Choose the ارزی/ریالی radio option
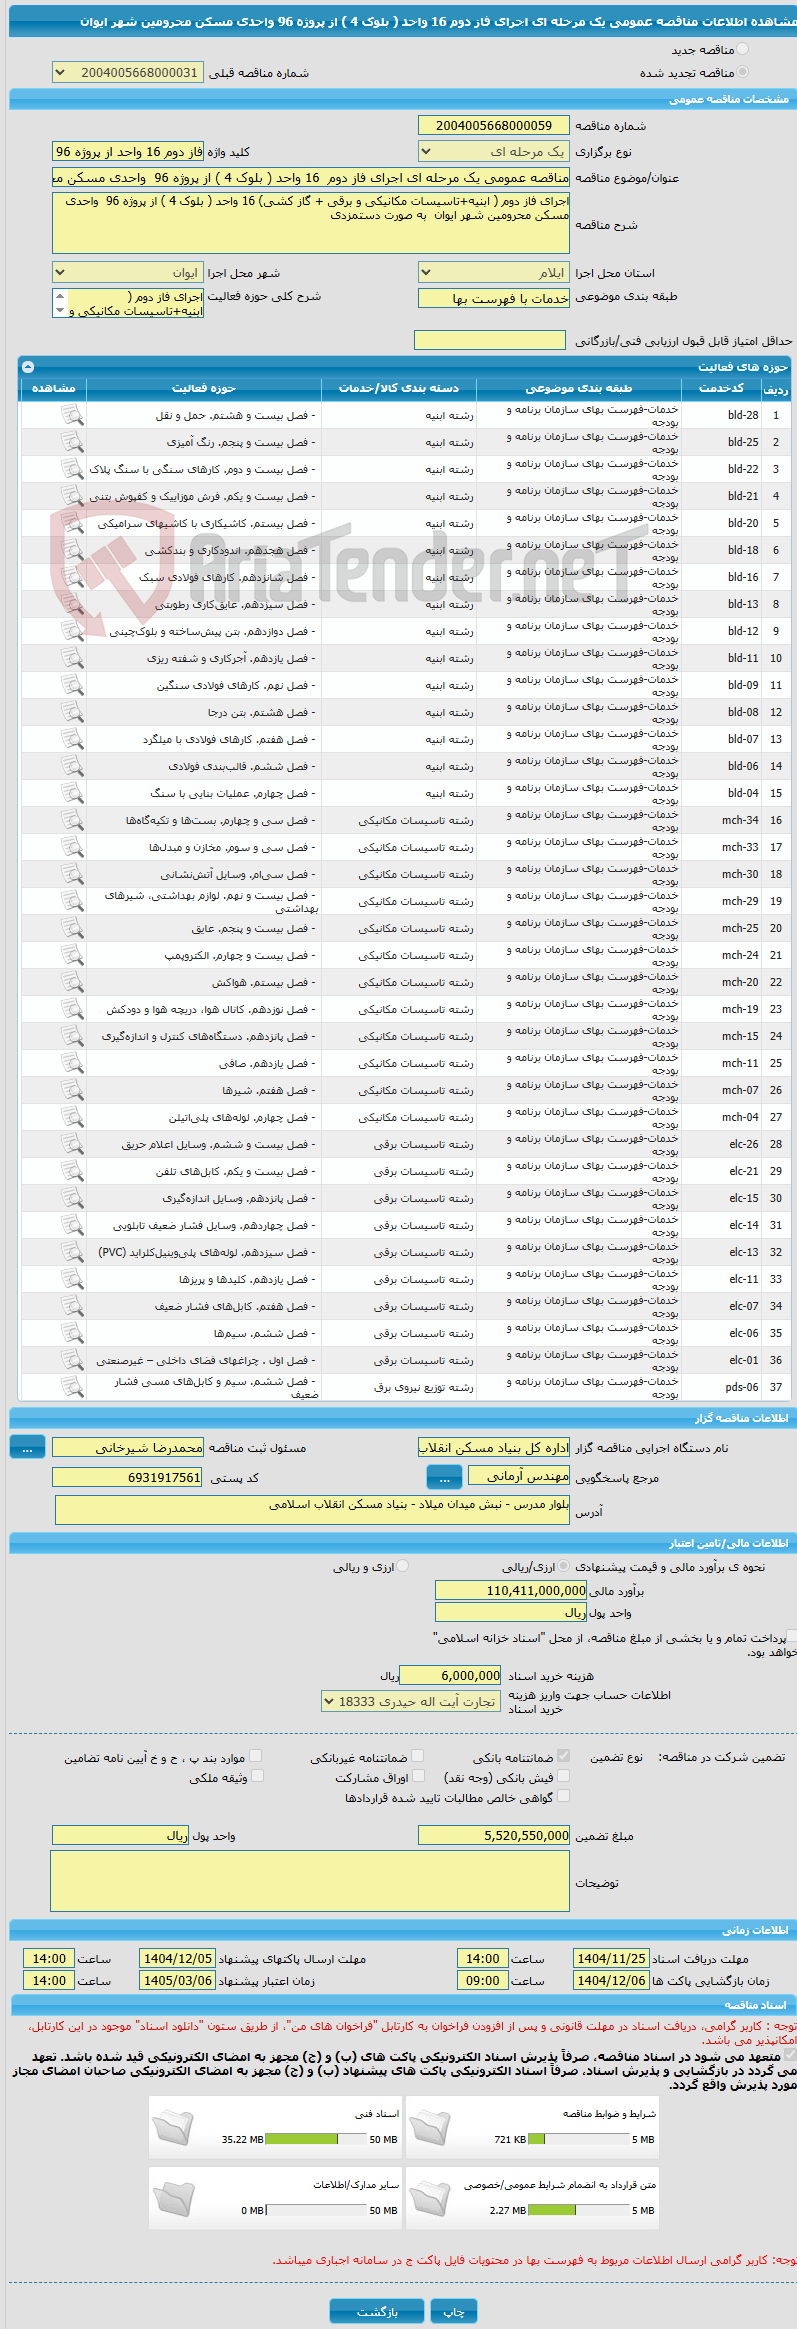 click(x=565, y=1566)
